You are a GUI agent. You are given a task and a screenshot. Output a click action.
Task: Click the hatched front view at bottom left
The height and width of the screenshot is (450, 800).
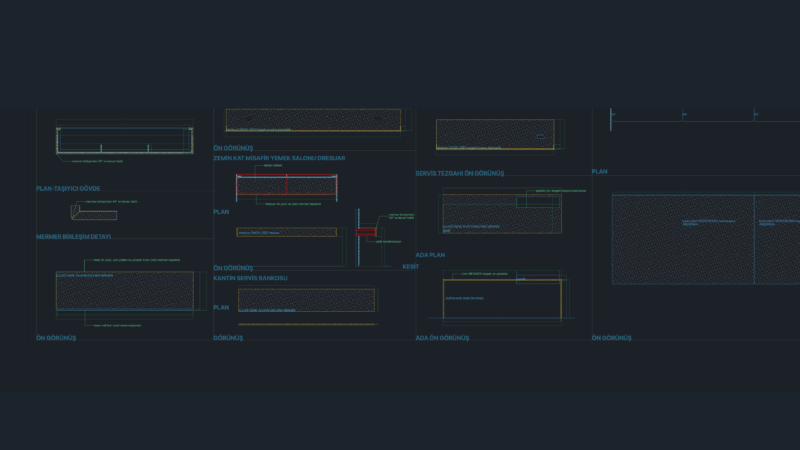tap(124, 291)
